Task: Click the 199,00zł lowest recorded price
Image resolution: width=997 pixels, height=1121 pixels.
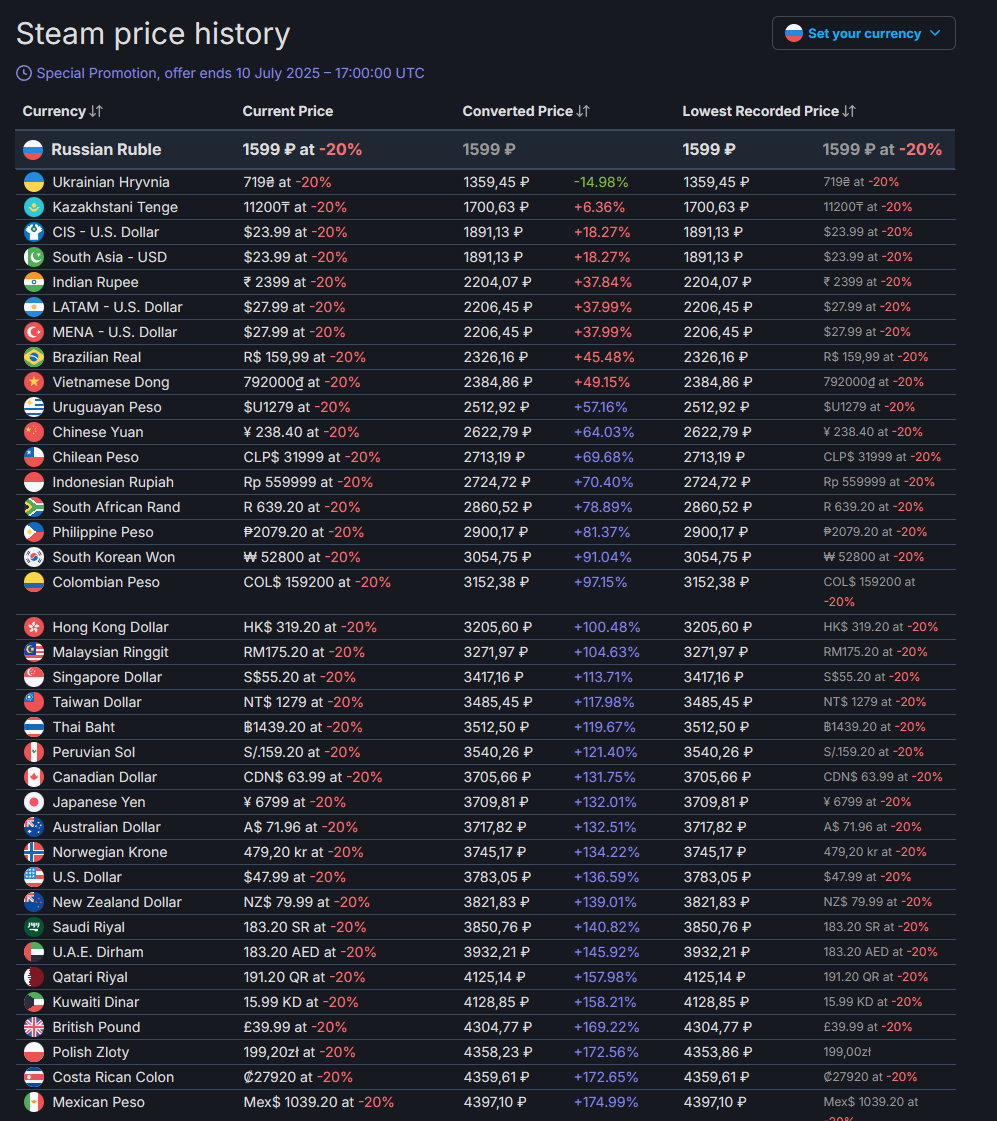Action: (847, 1053)
